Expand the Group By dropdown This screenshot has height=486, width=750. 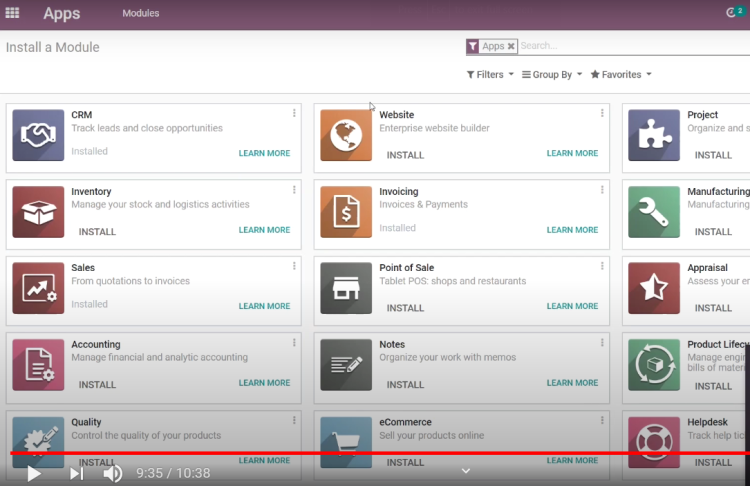pos(552,75)
